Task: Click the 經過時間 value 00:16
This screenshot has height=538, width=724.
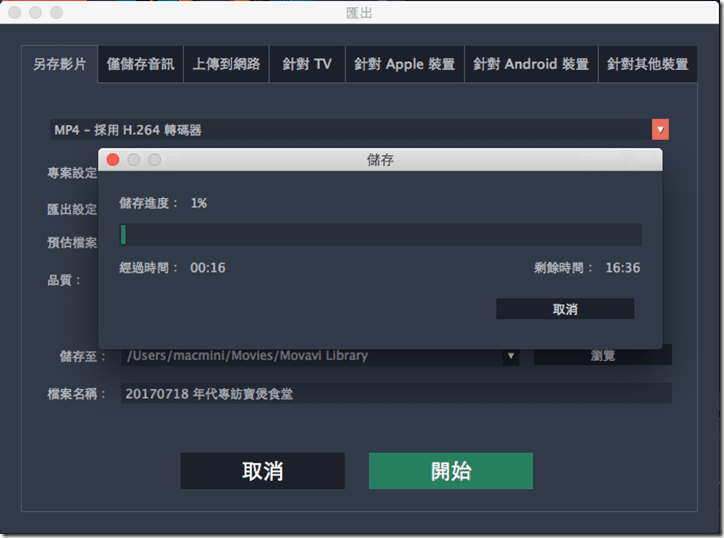Action: coord(208,268)
